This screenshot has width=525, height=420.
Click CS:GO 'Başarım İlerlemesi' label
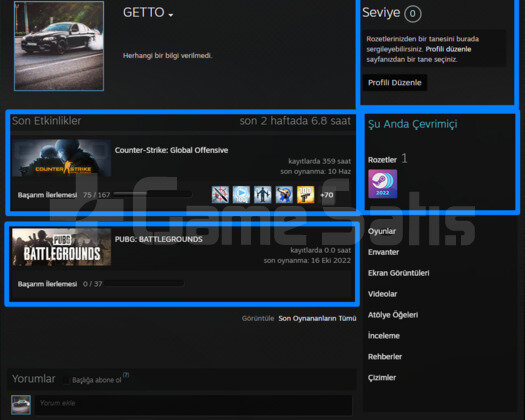pyautogui.click(x=47, y=195)
